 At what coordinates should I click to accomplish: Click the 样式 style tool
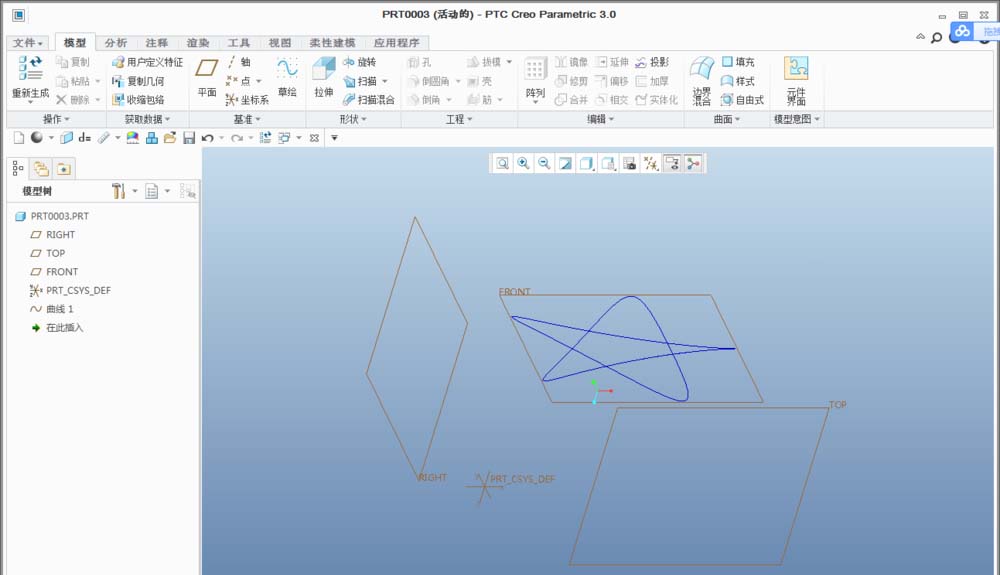[x=738, y=81]
